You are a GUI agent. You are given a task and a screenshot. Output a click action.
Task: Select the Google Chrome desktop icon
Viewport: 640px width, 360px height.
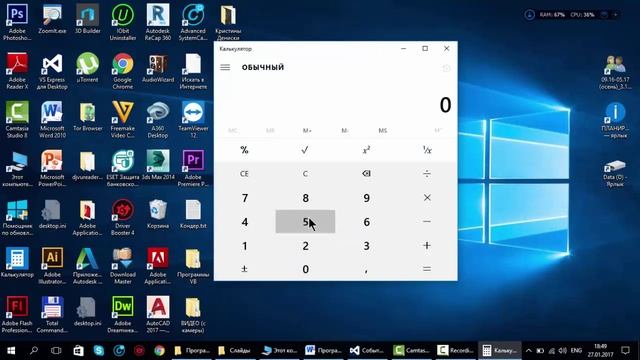pos(123,71)
